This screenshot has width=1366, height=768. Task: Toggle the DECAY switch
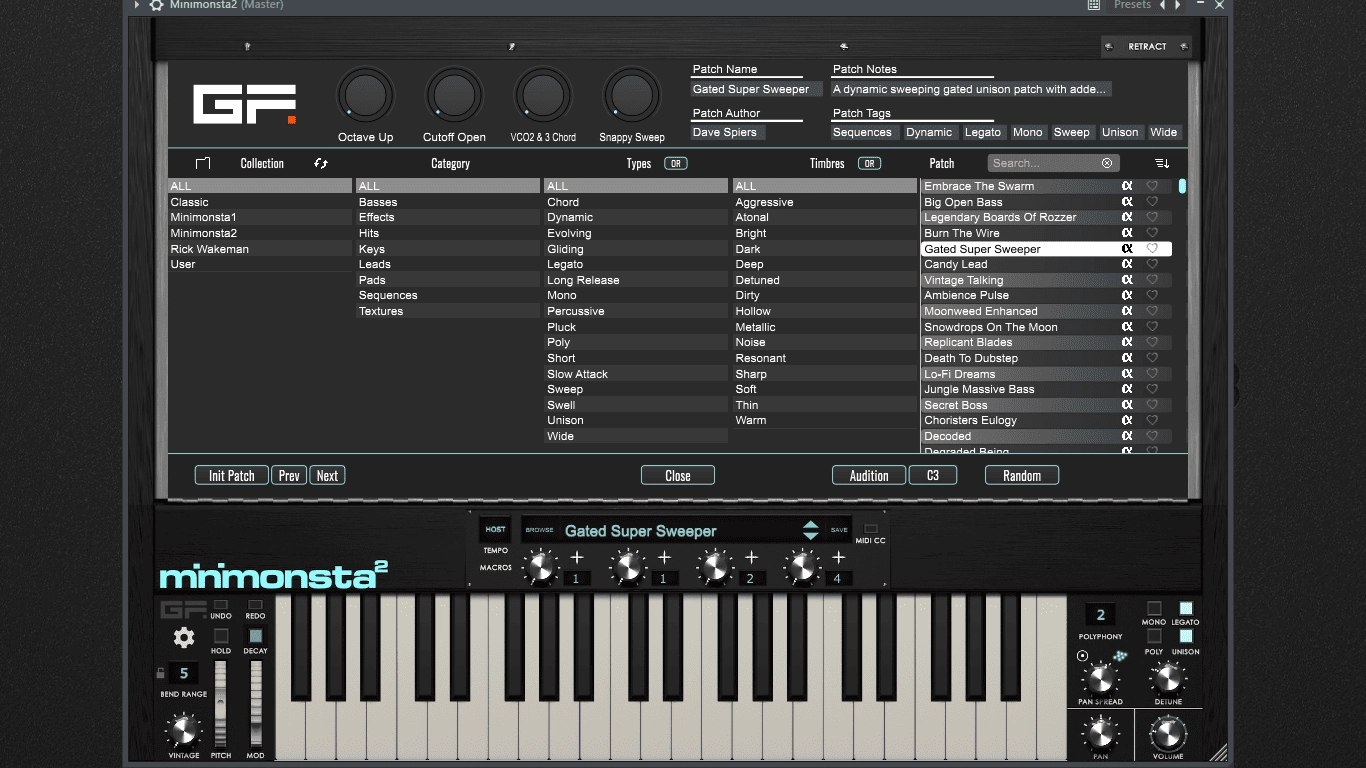255,636
